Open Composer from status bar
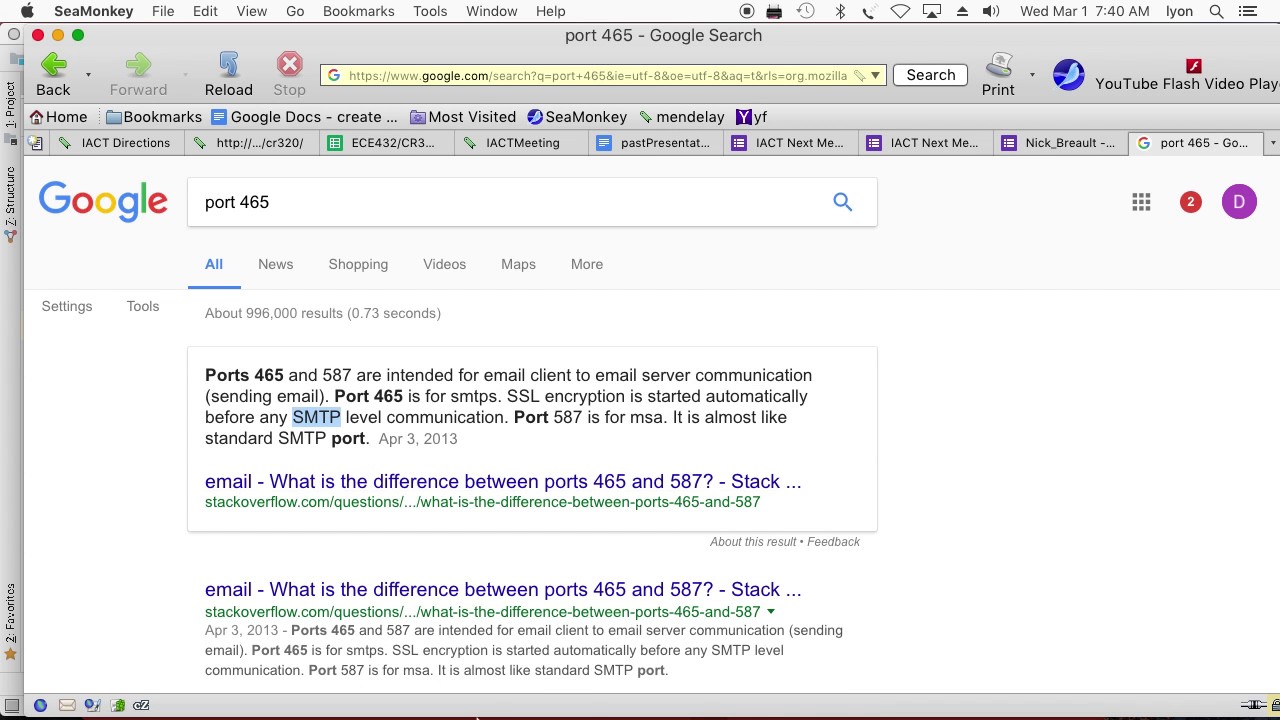The width and height of the screenshot is (1280, 720). (92, 705)
